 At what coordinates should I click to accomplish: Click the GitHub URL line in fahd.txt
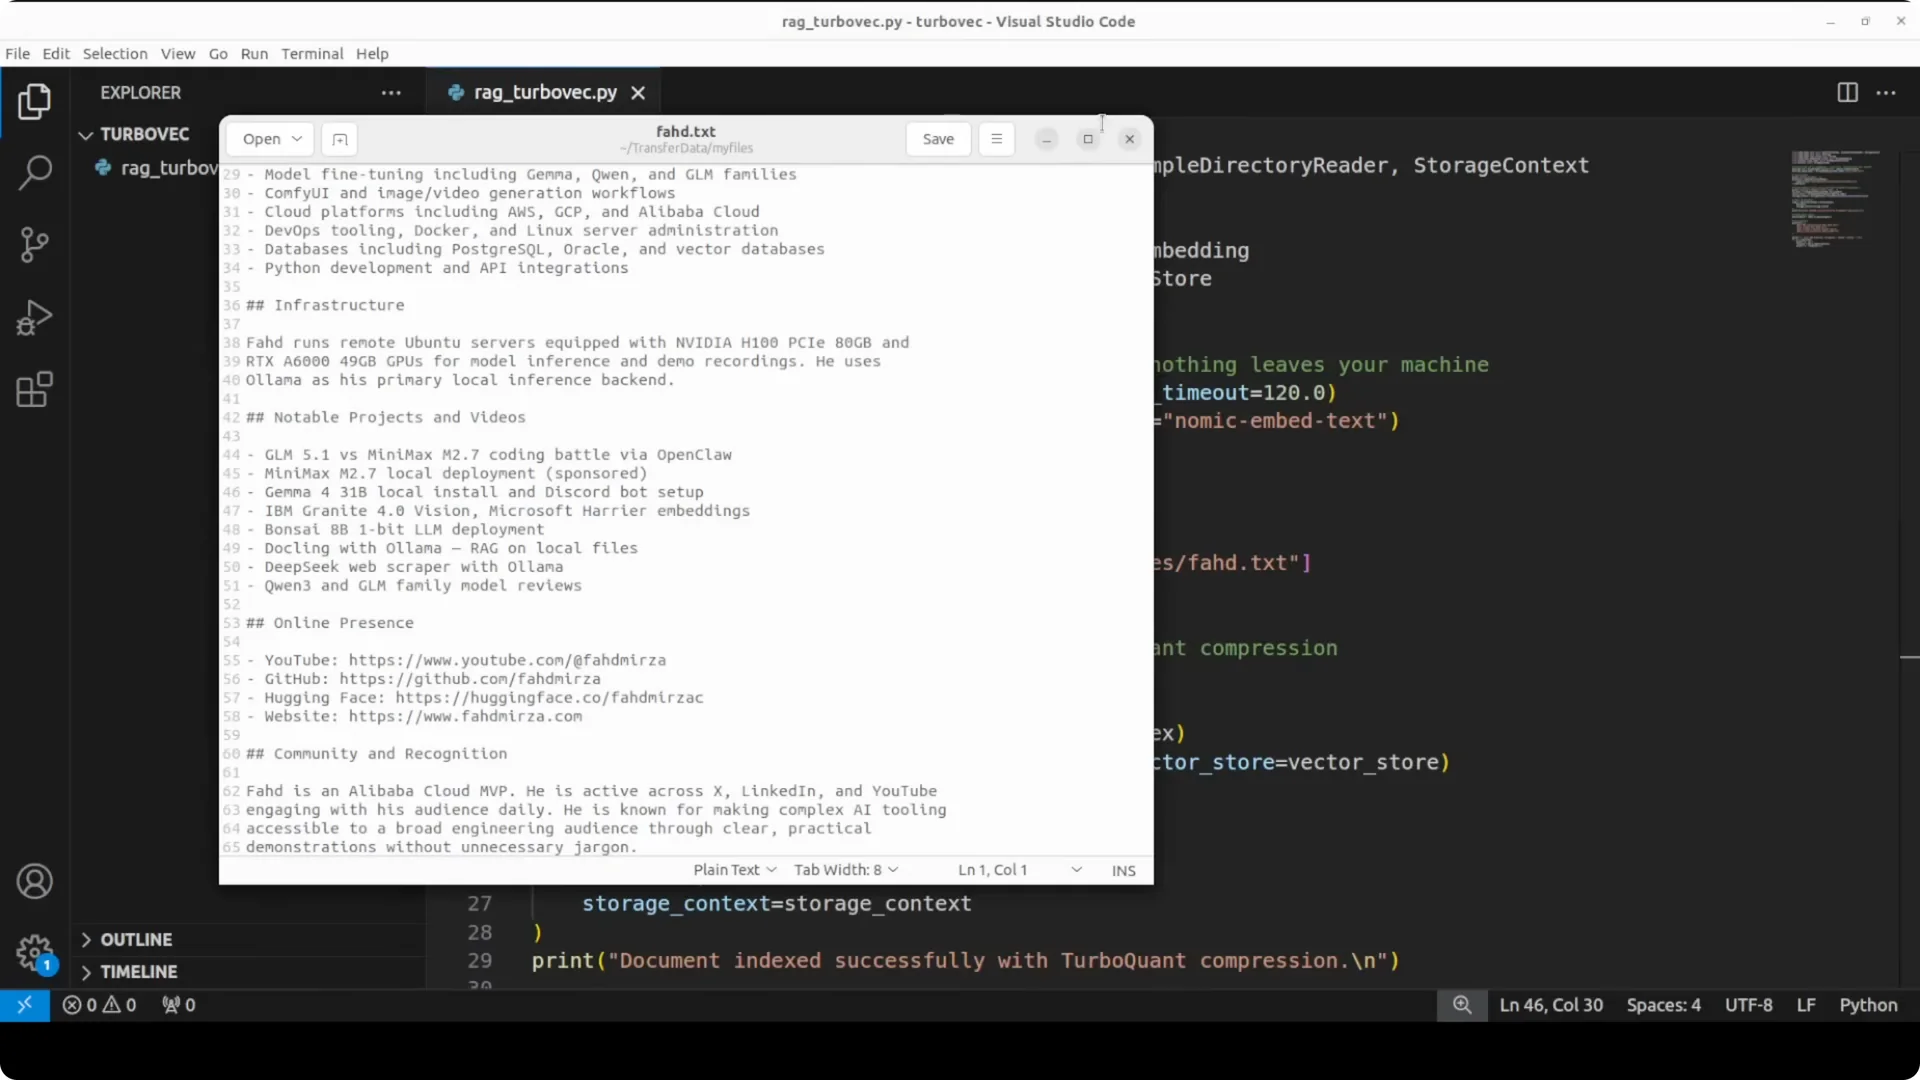[424, 679]
